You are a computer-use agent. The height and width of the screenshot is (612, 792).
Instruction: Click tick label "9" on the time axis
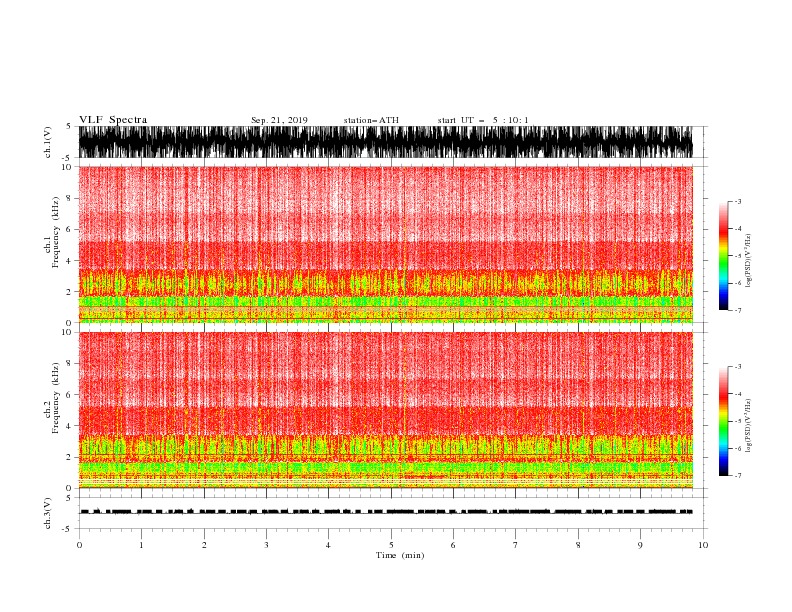(640, 545)
